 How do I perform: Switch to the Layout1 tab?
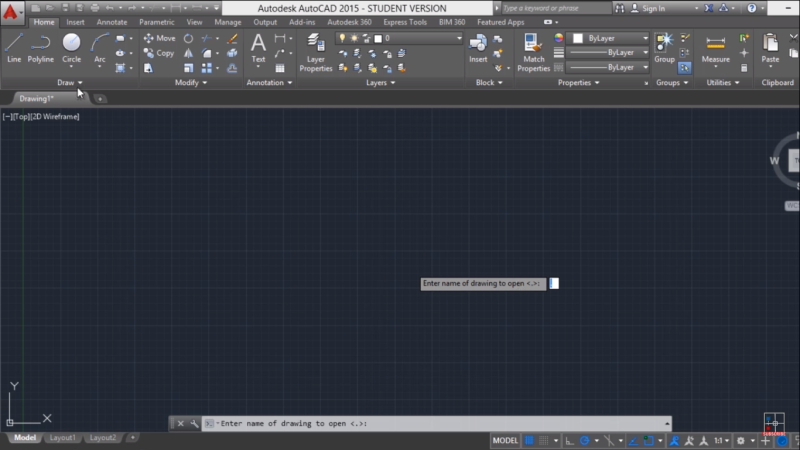pos(62,438)
